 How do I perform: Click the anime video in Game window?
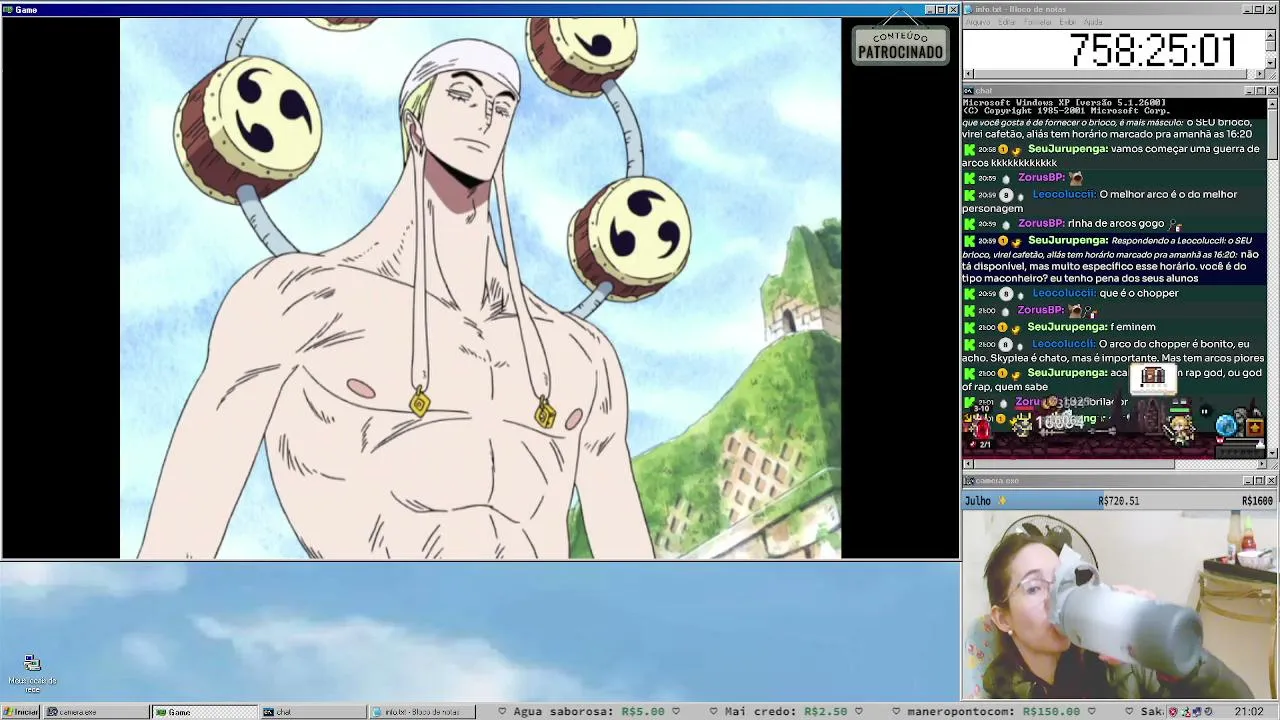click(x=480, y=288)
